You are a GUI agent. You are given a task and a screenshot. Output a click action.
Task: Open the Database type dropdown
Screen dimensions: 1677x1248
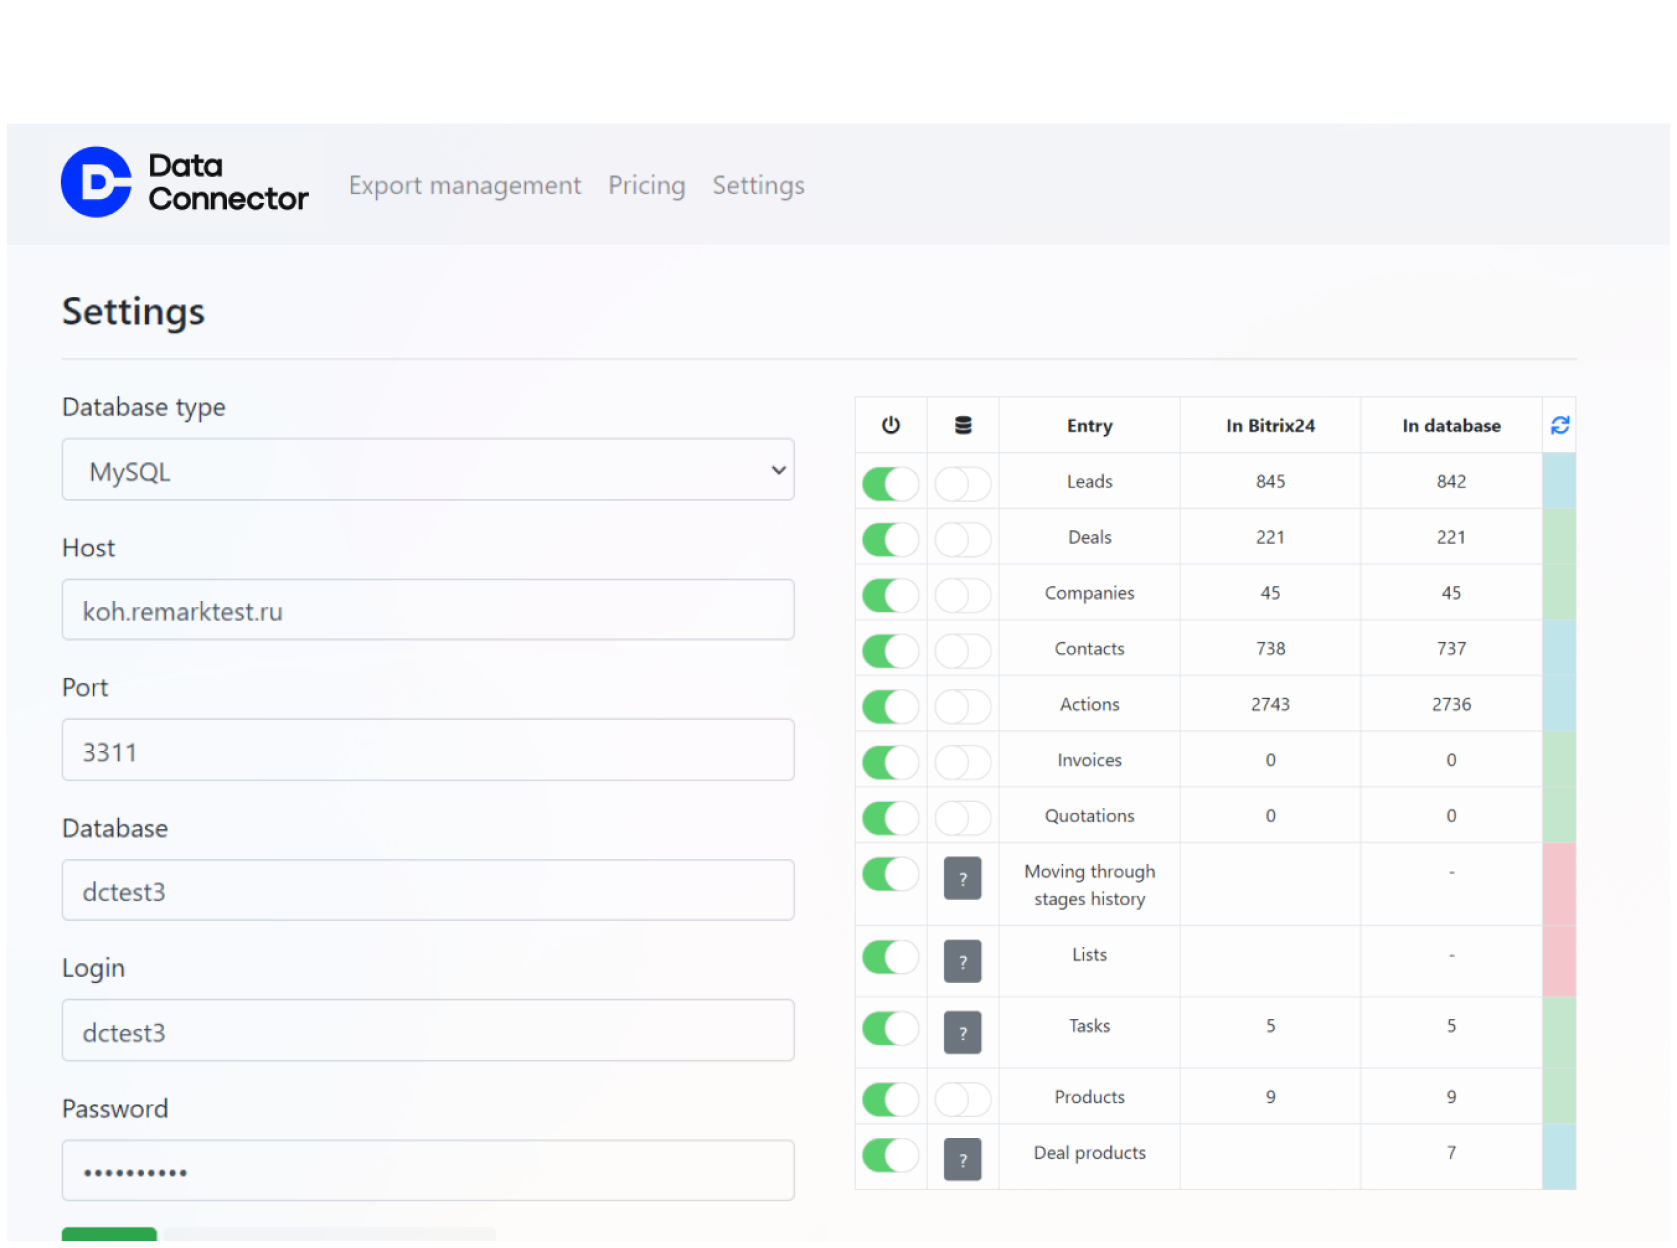click(x=428, y=470)
